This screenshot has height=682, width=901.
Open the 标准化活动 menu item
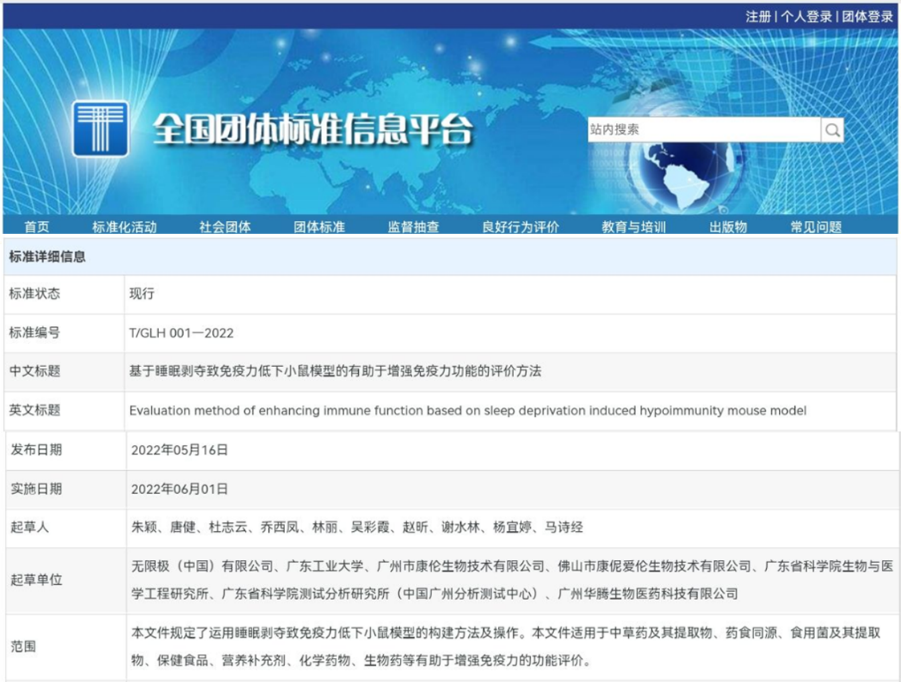(124, 227)
